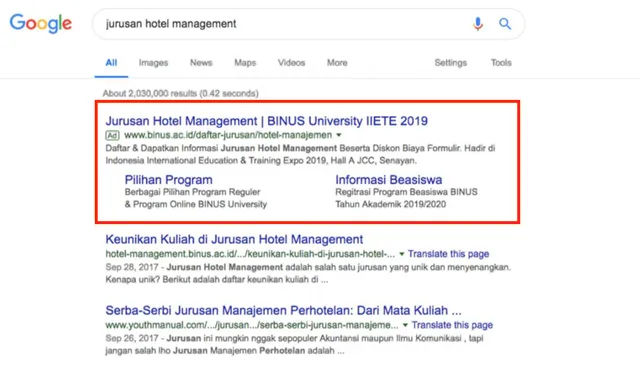The image size is (640, 365).
Task: Expand arrow beside hotel-management.binus.ac.id URL
Action: [x=402, y=254]
